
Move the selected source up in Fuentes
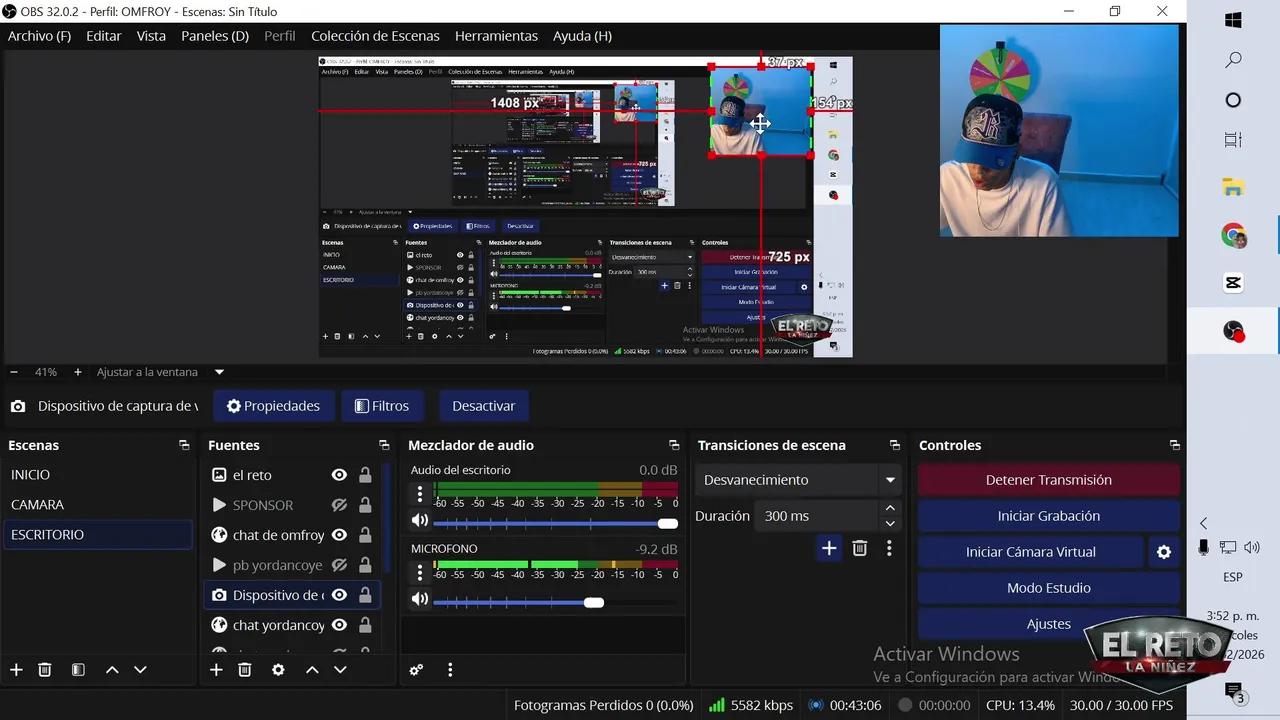tap(312, 670)
